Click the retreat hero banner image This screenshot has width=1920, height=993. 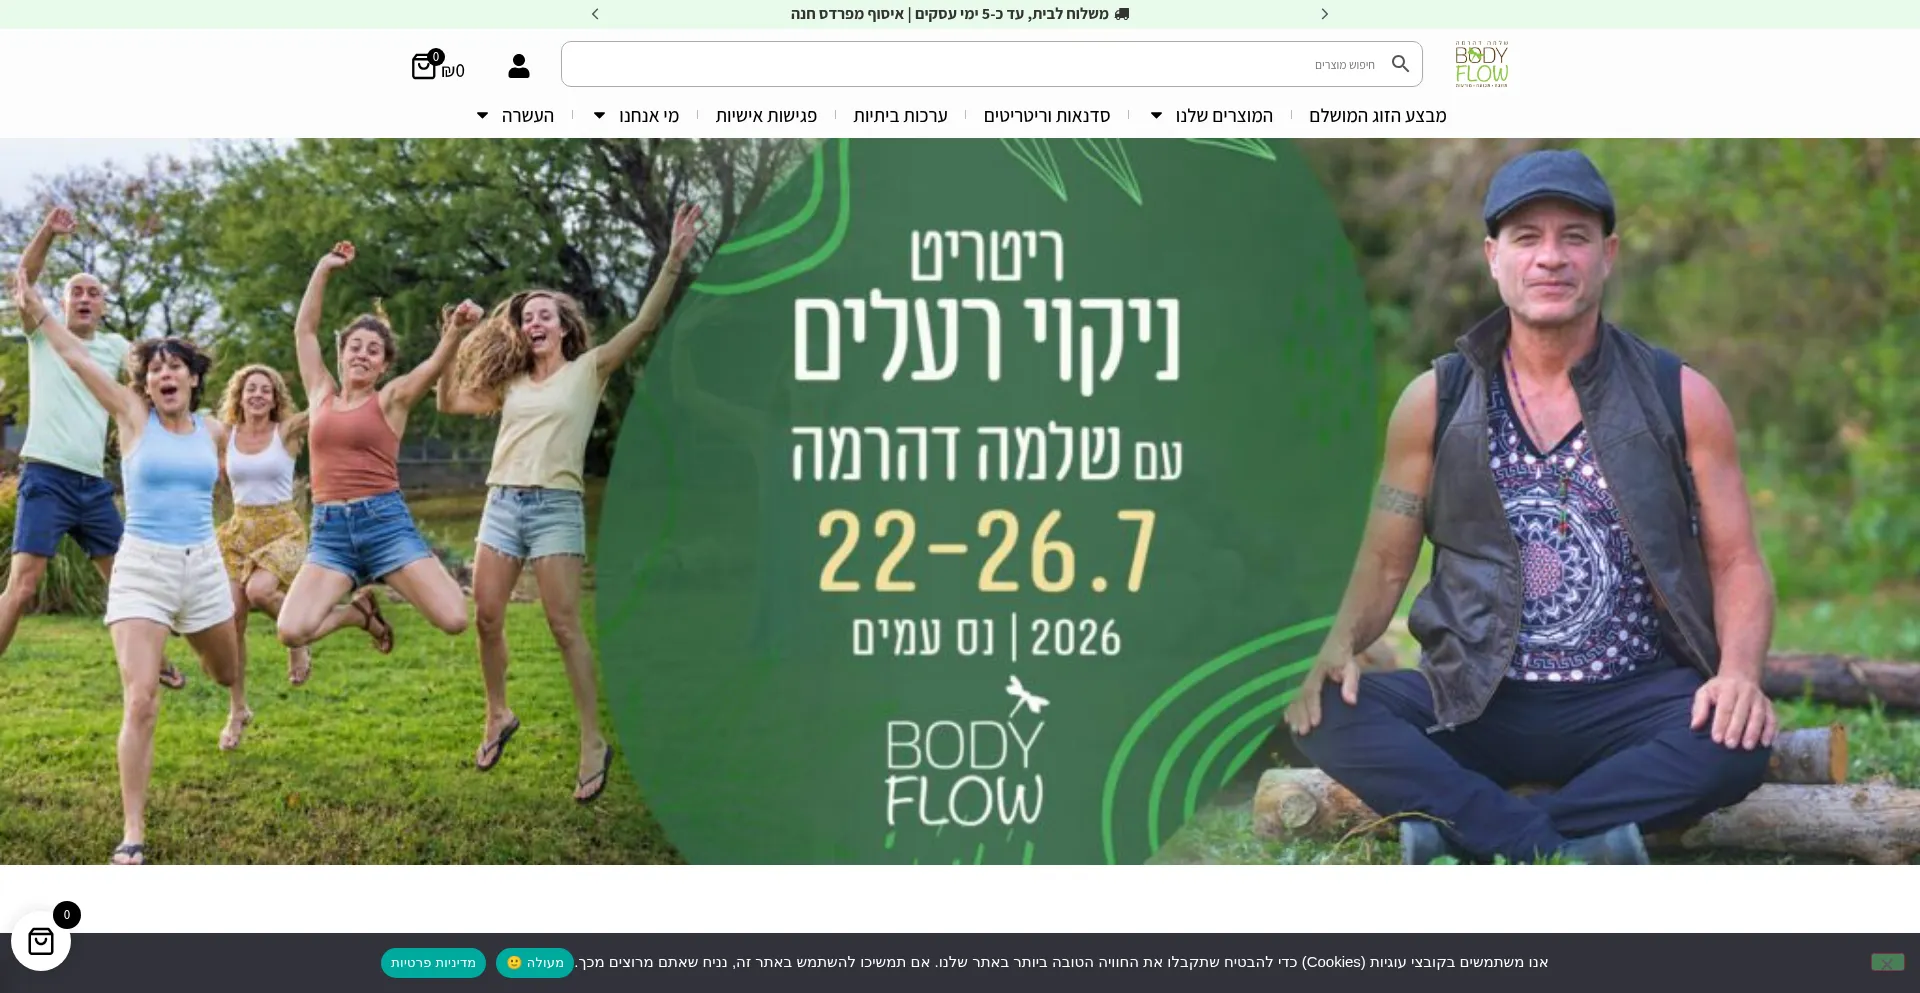[960, 501]
